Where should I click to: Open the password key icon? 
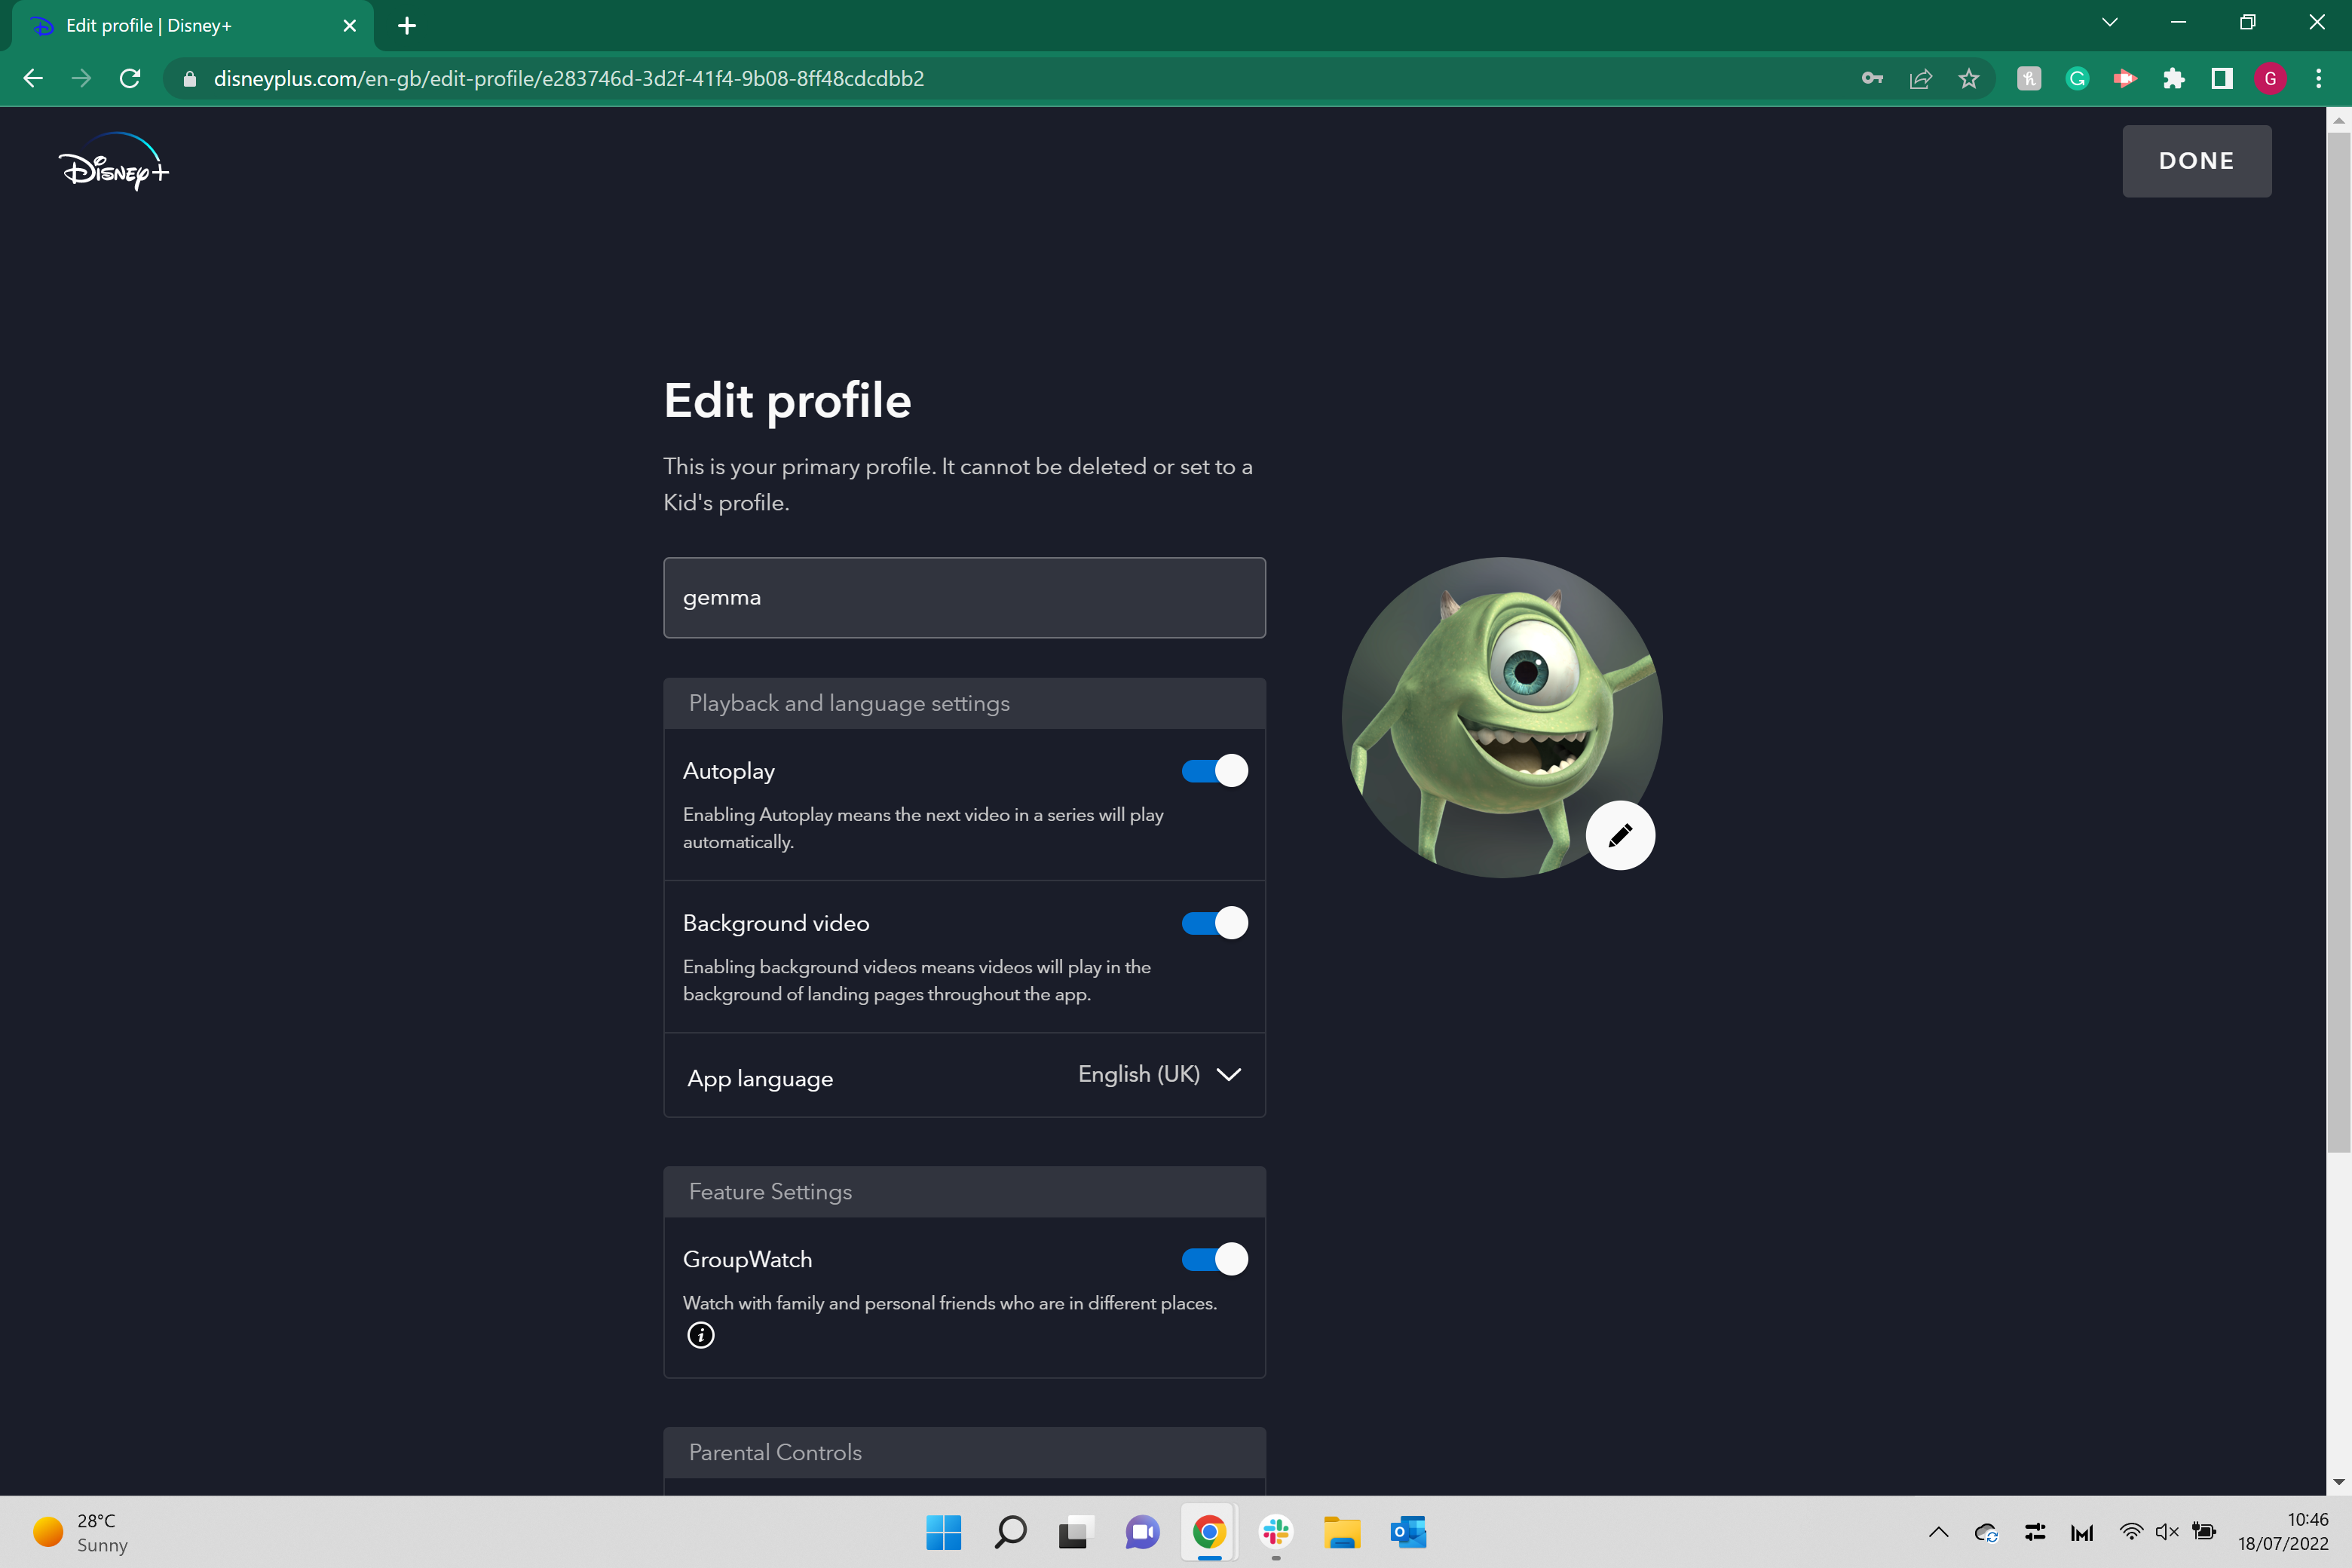pyautogui.click(x=1872, y=78)
